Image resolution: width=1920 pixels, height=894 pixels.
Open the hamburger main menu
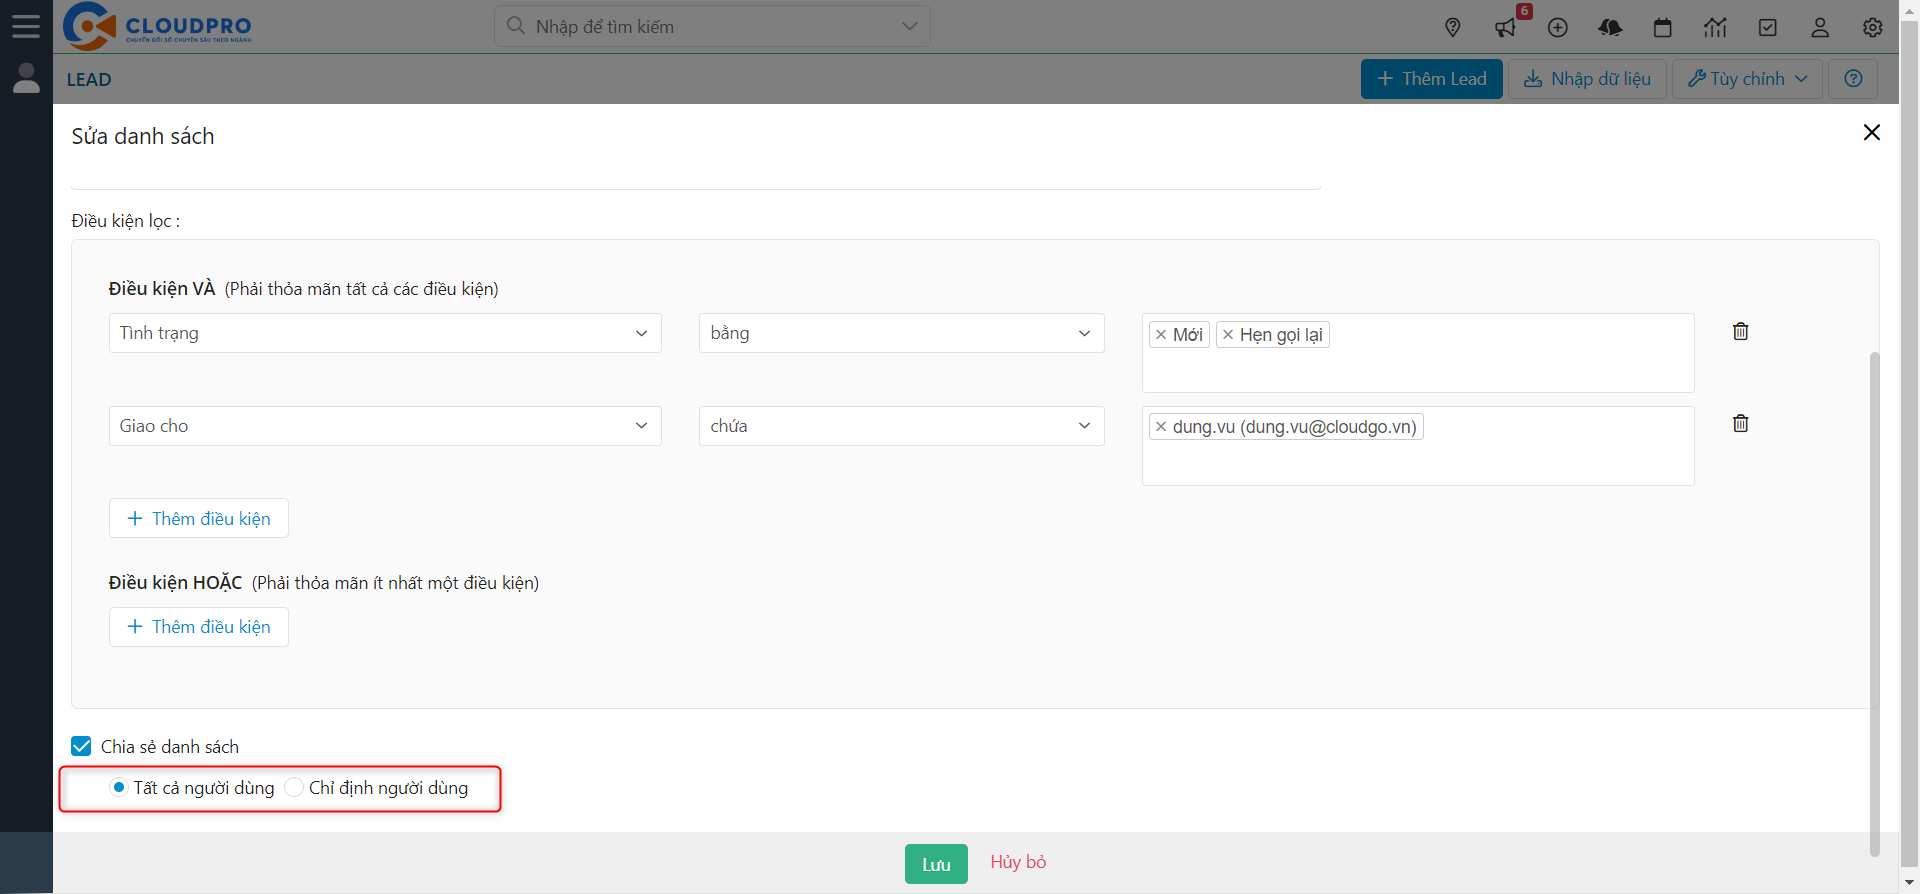tap(26, 26)
